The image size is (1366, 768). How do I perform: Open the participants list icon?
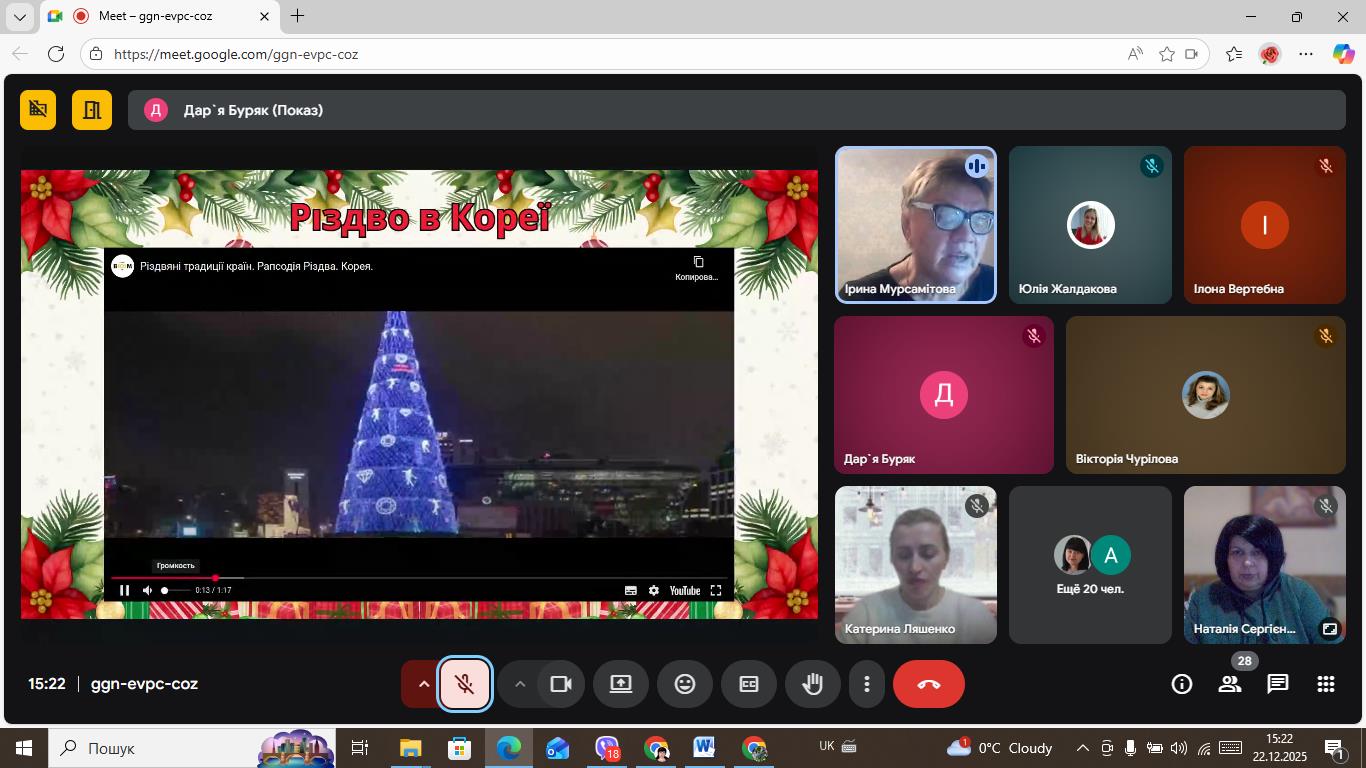point(1229,684)
